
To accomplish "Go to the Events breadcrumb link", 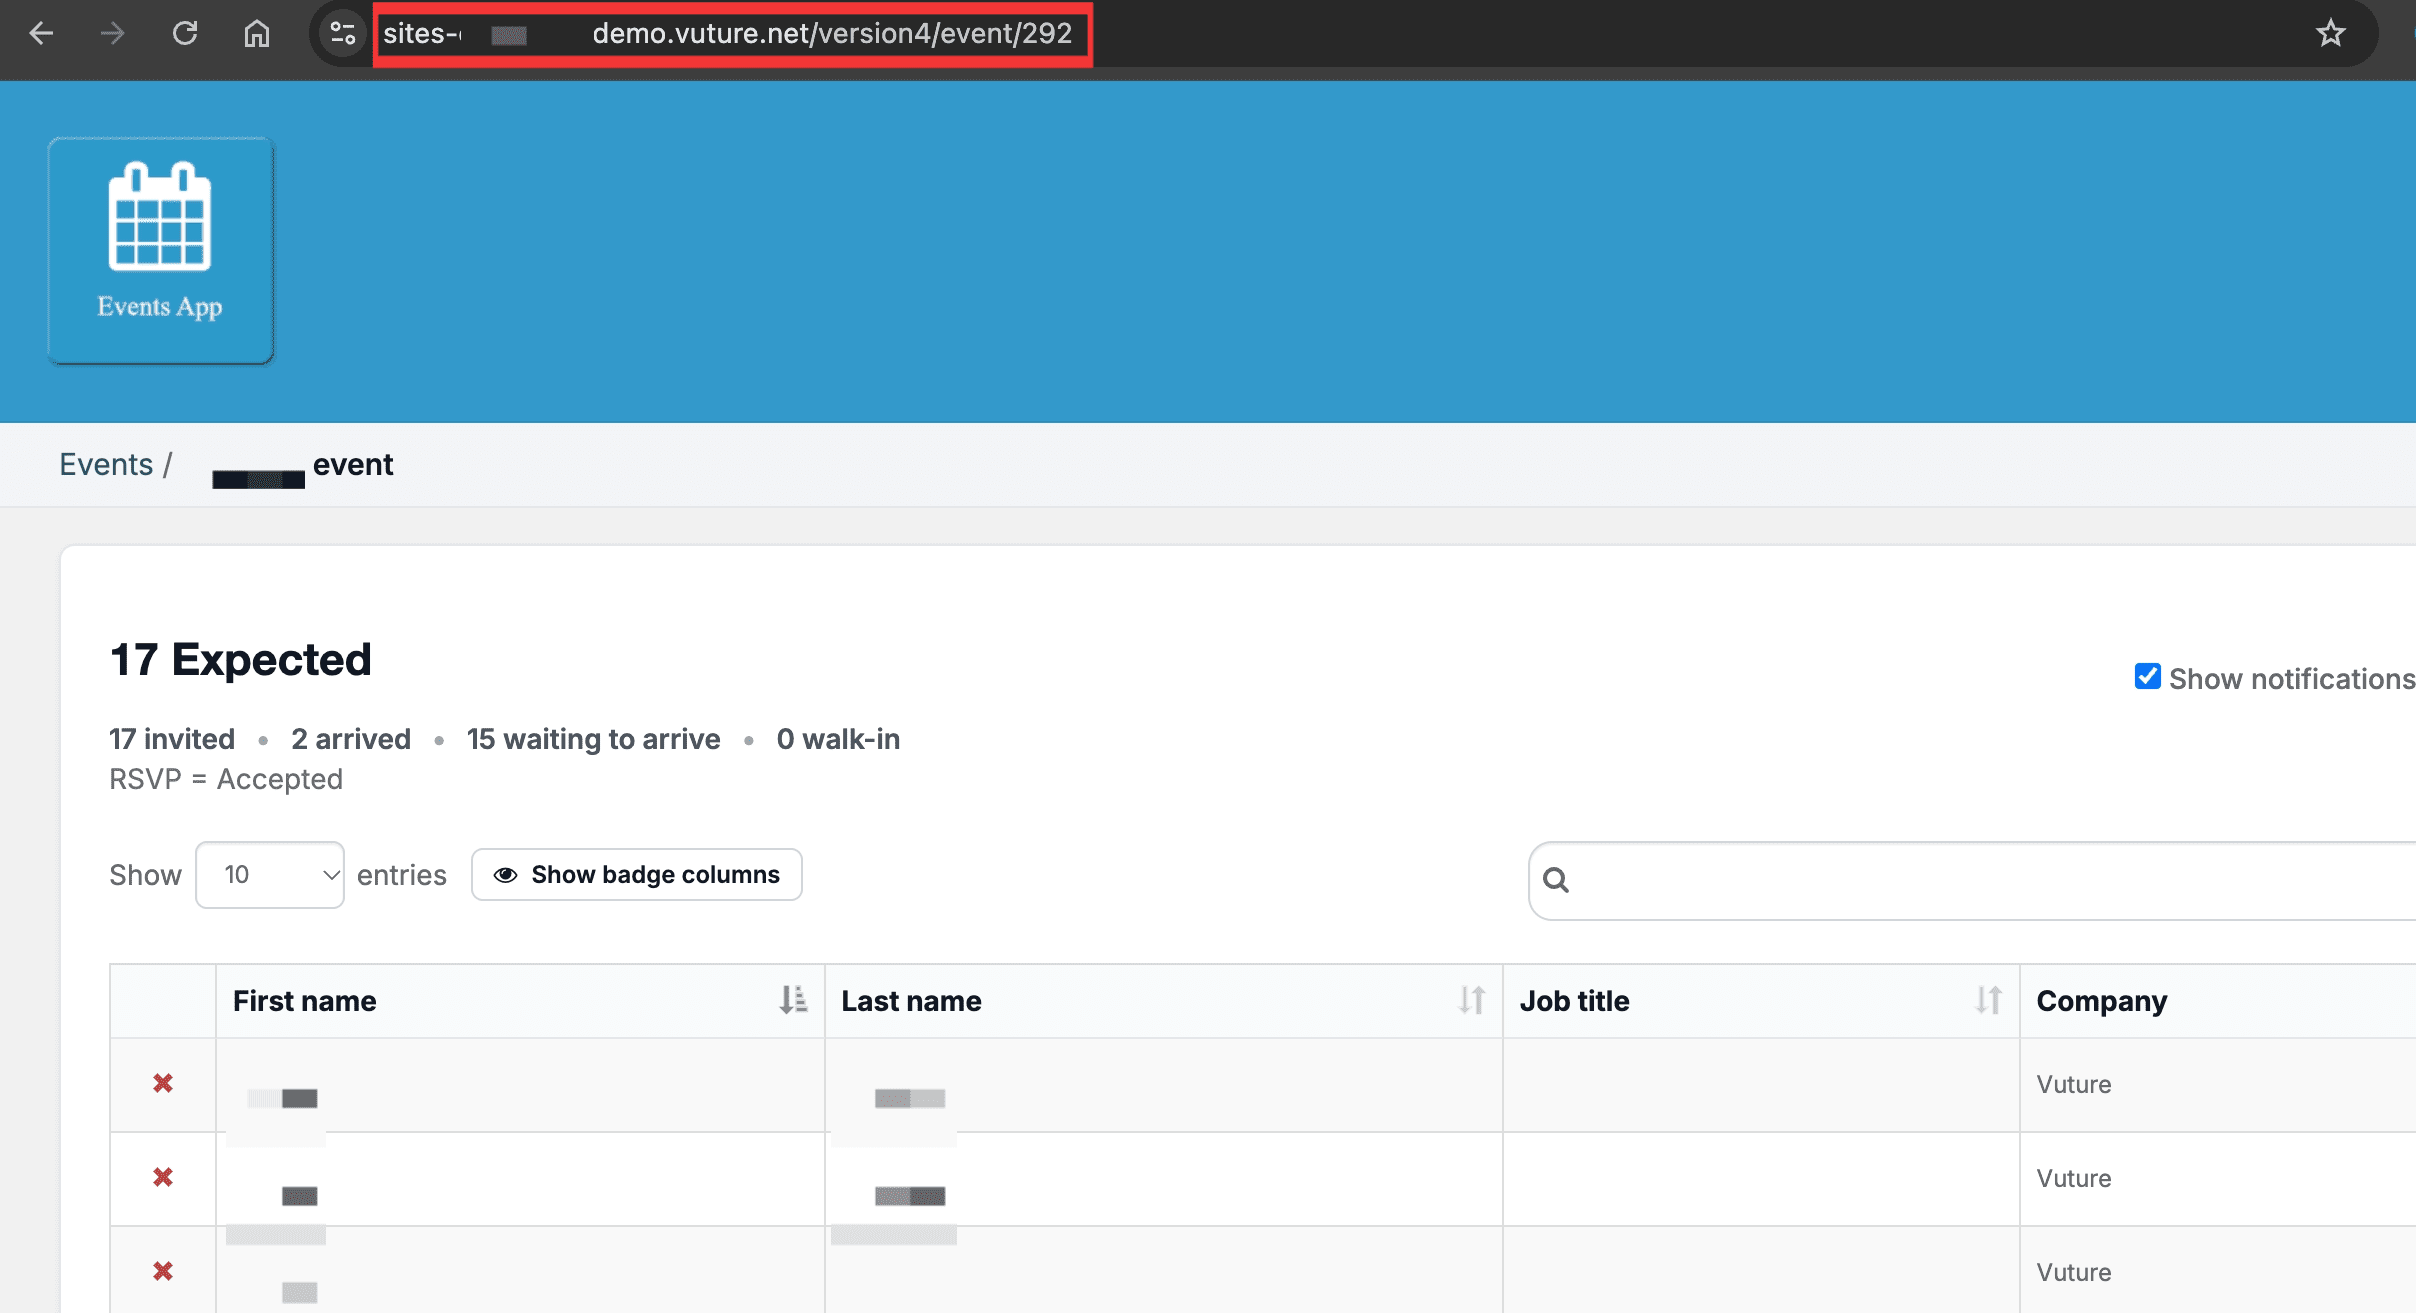I will coord(106,464).
